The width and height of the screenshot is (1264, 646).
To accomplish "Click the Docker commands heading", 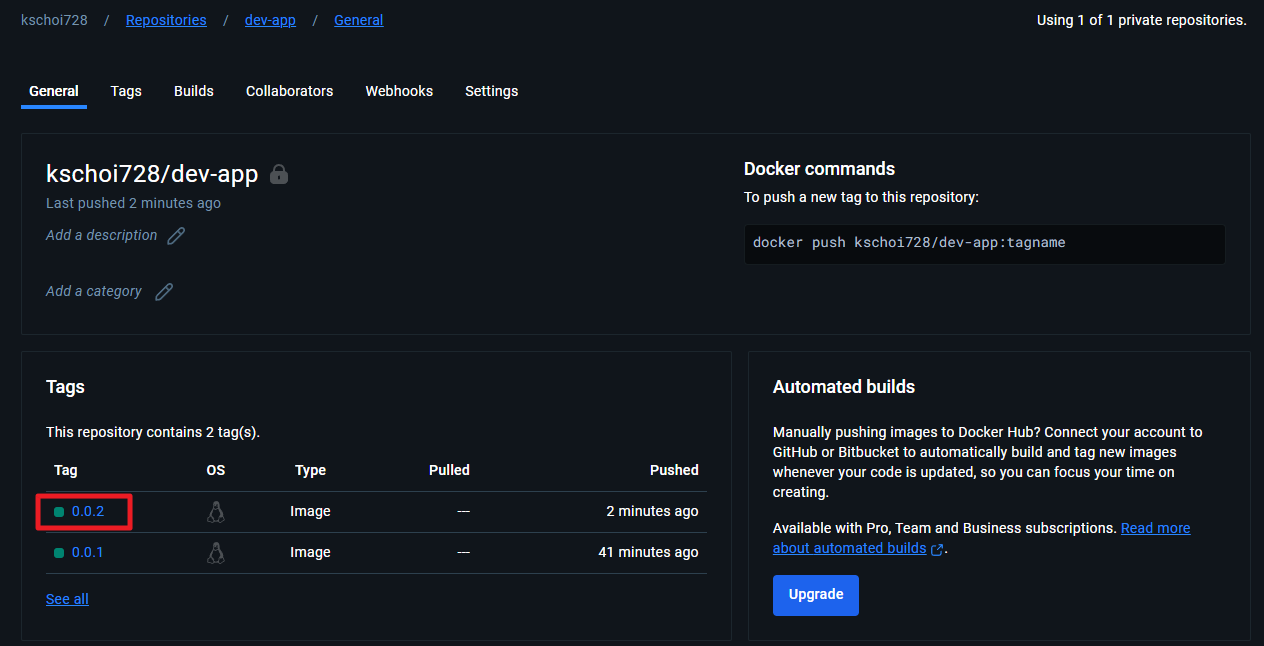I will pyautogui.click(x=820, y=169).
